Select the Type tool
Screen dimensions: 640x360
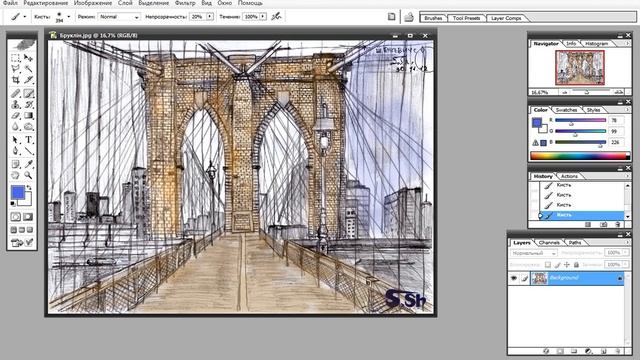28,140
